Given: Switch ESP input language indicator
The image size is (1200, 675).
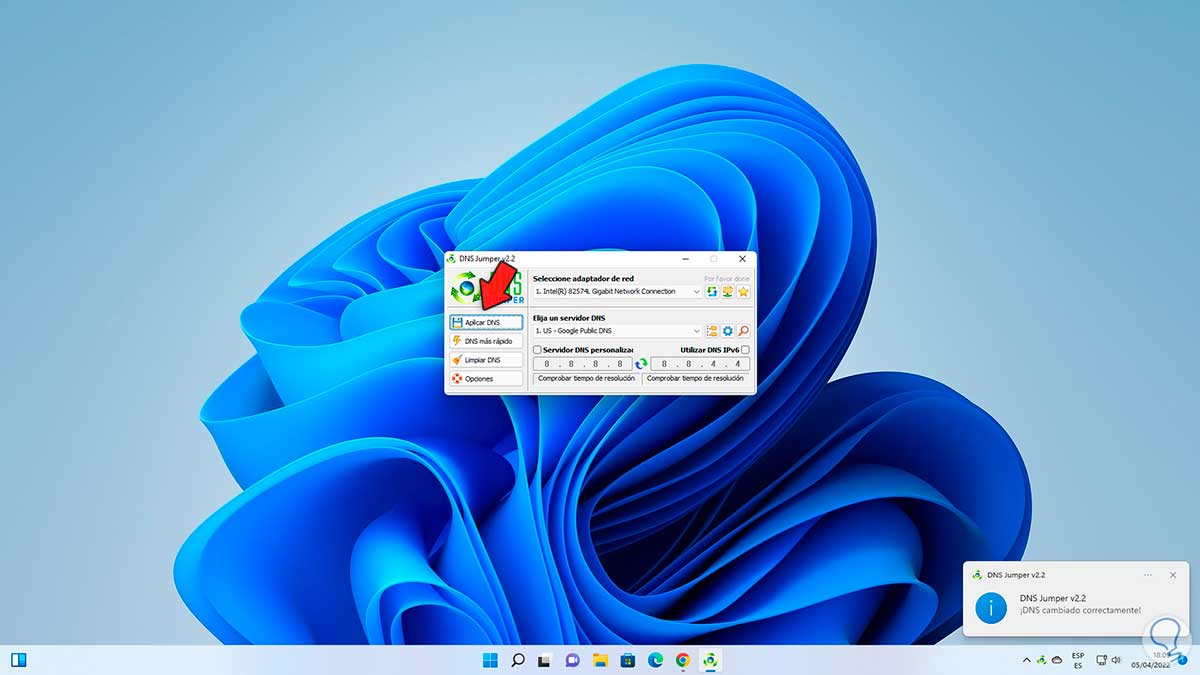Looking at the screenshot, I should pyautogui.click(x=1078, y=660).
